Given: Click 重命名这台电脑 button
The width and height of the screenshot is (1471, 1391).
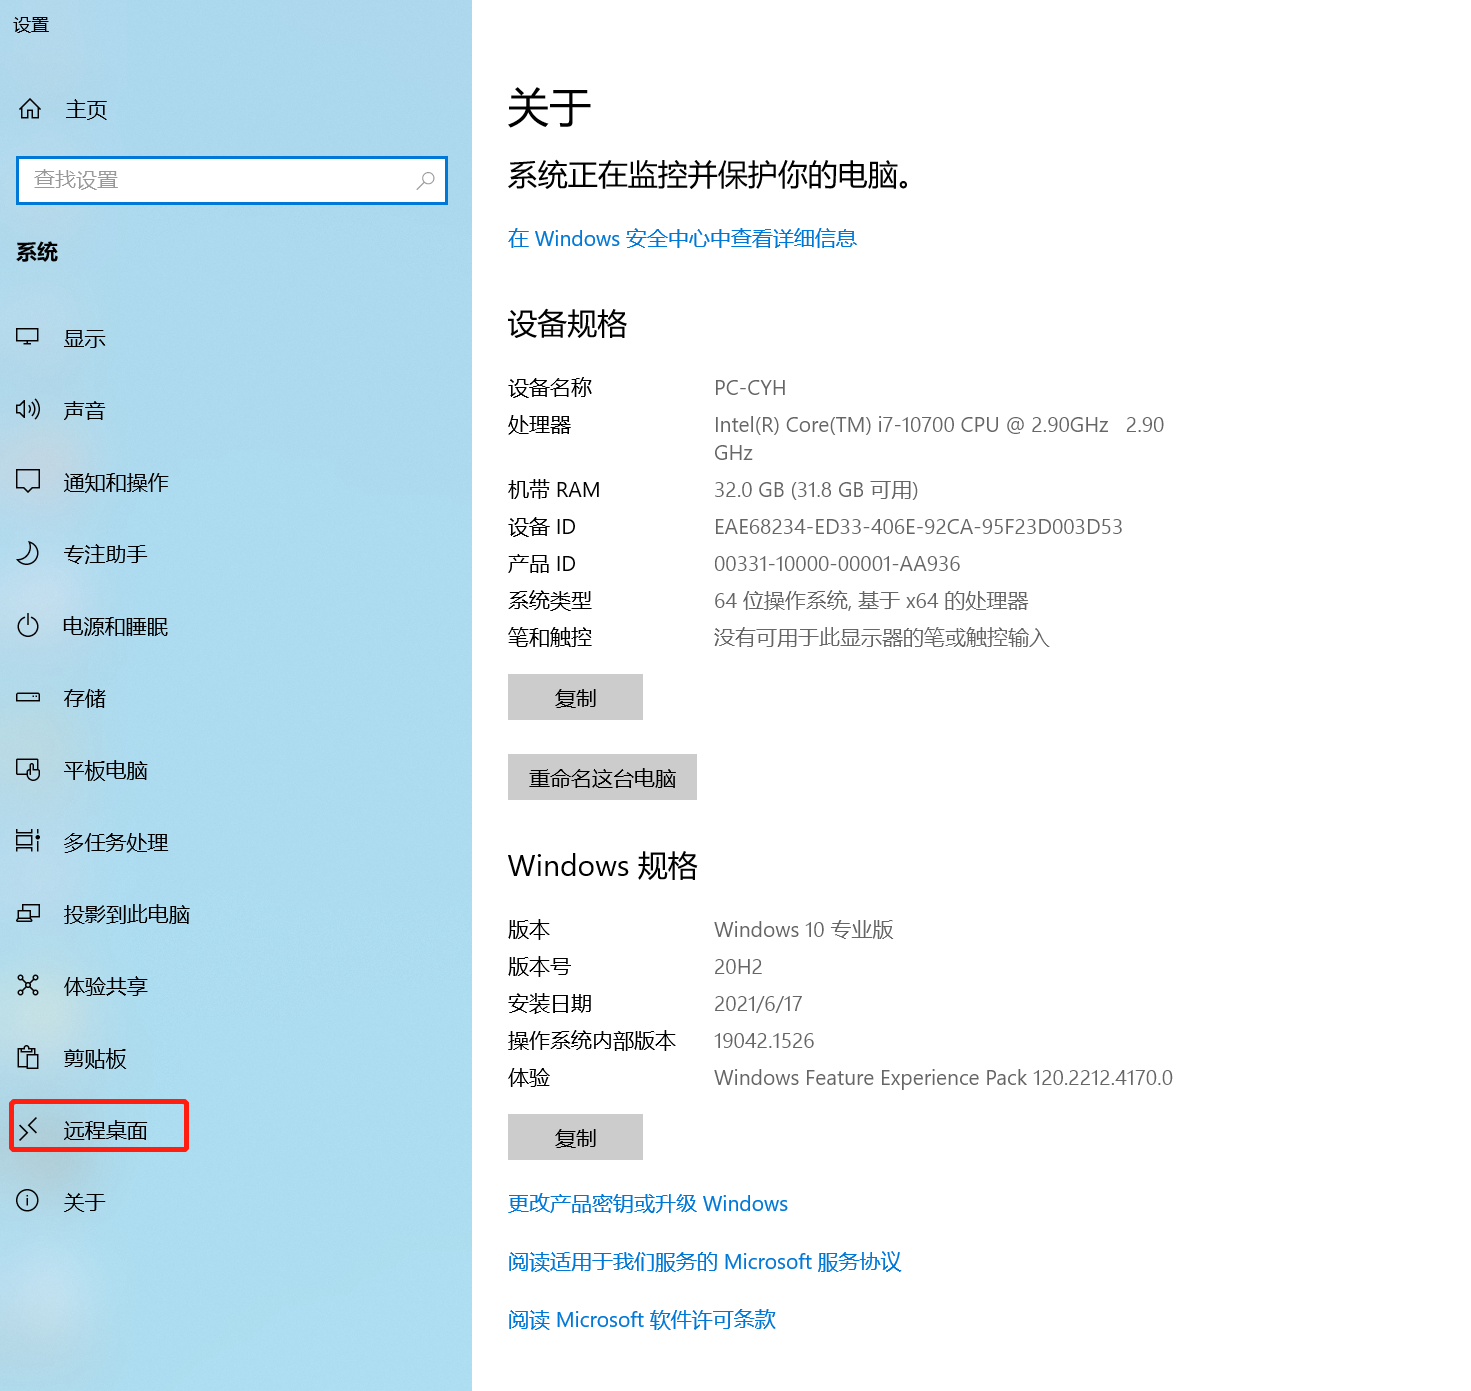Looking at the screenshot, I should (x=602, y=777).
